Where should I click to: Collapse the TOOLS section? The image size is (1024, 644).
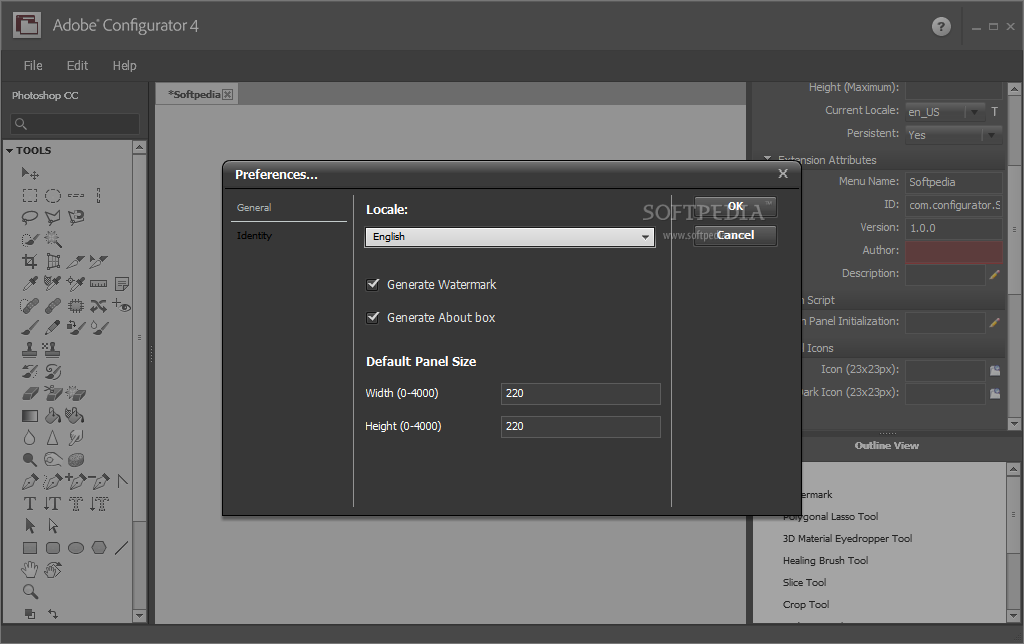[10, 151]
